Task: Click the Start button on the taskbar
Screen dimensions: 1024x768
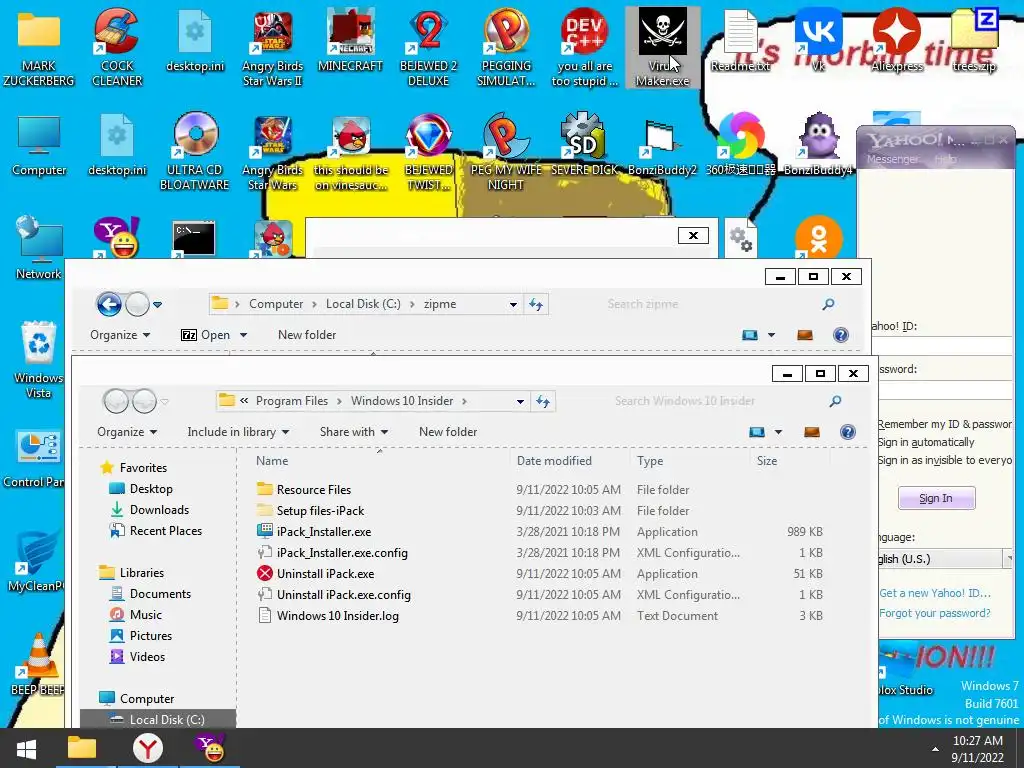Action: [26, 748]
